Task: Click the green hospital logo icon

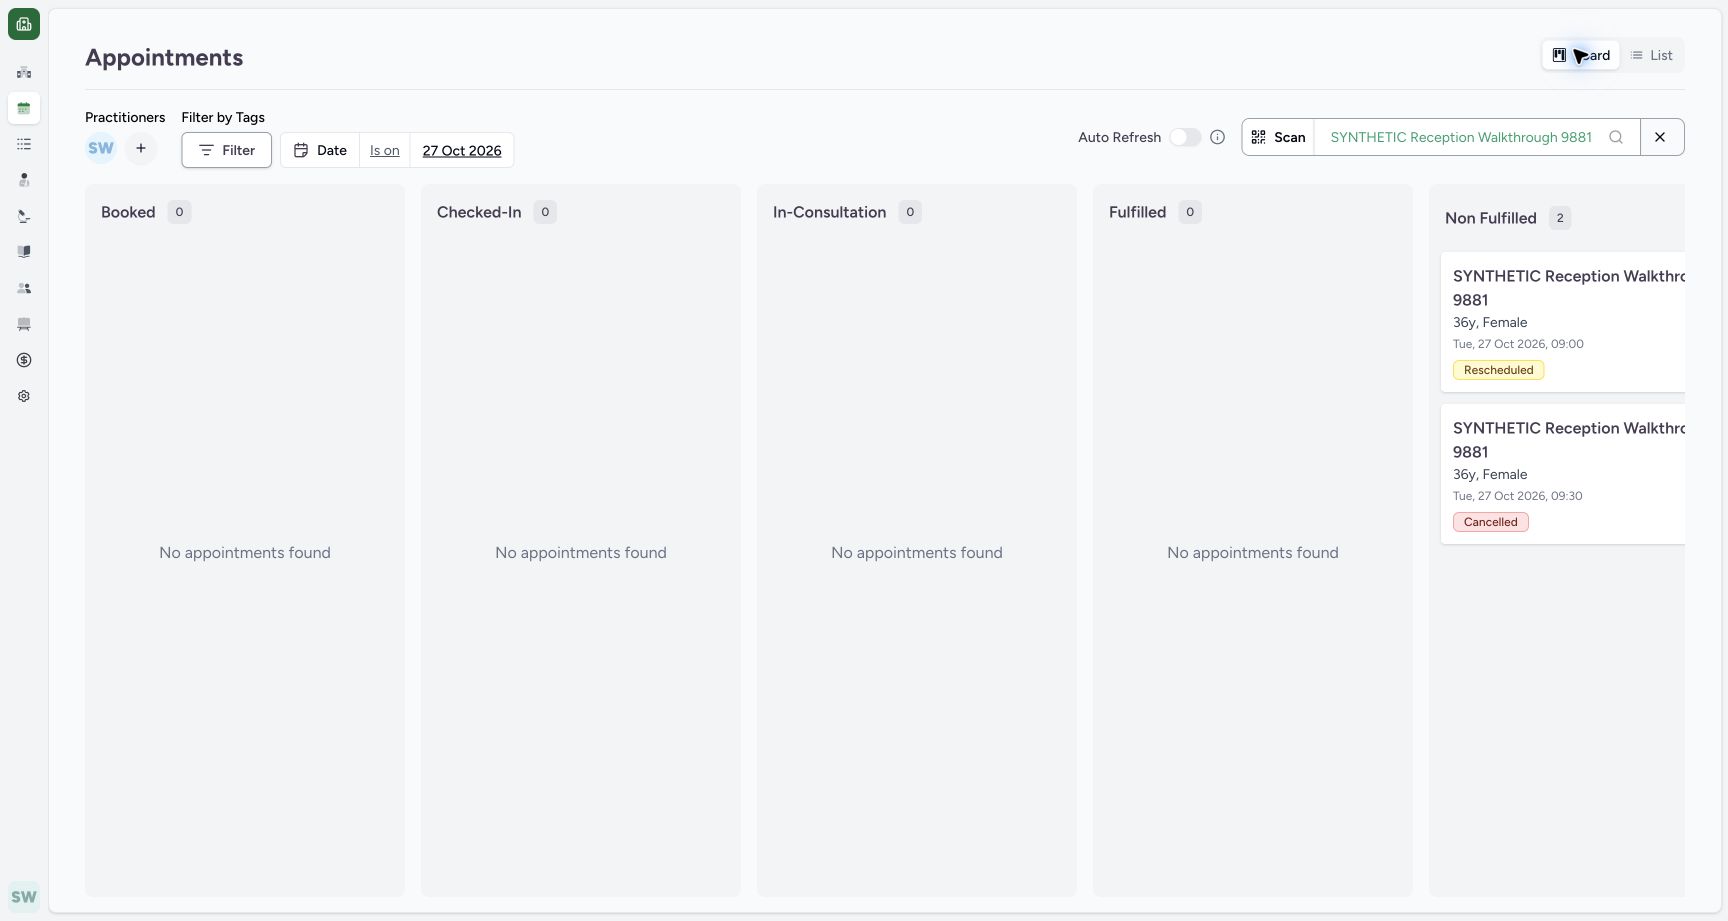Action: click(x=24, y=24)
